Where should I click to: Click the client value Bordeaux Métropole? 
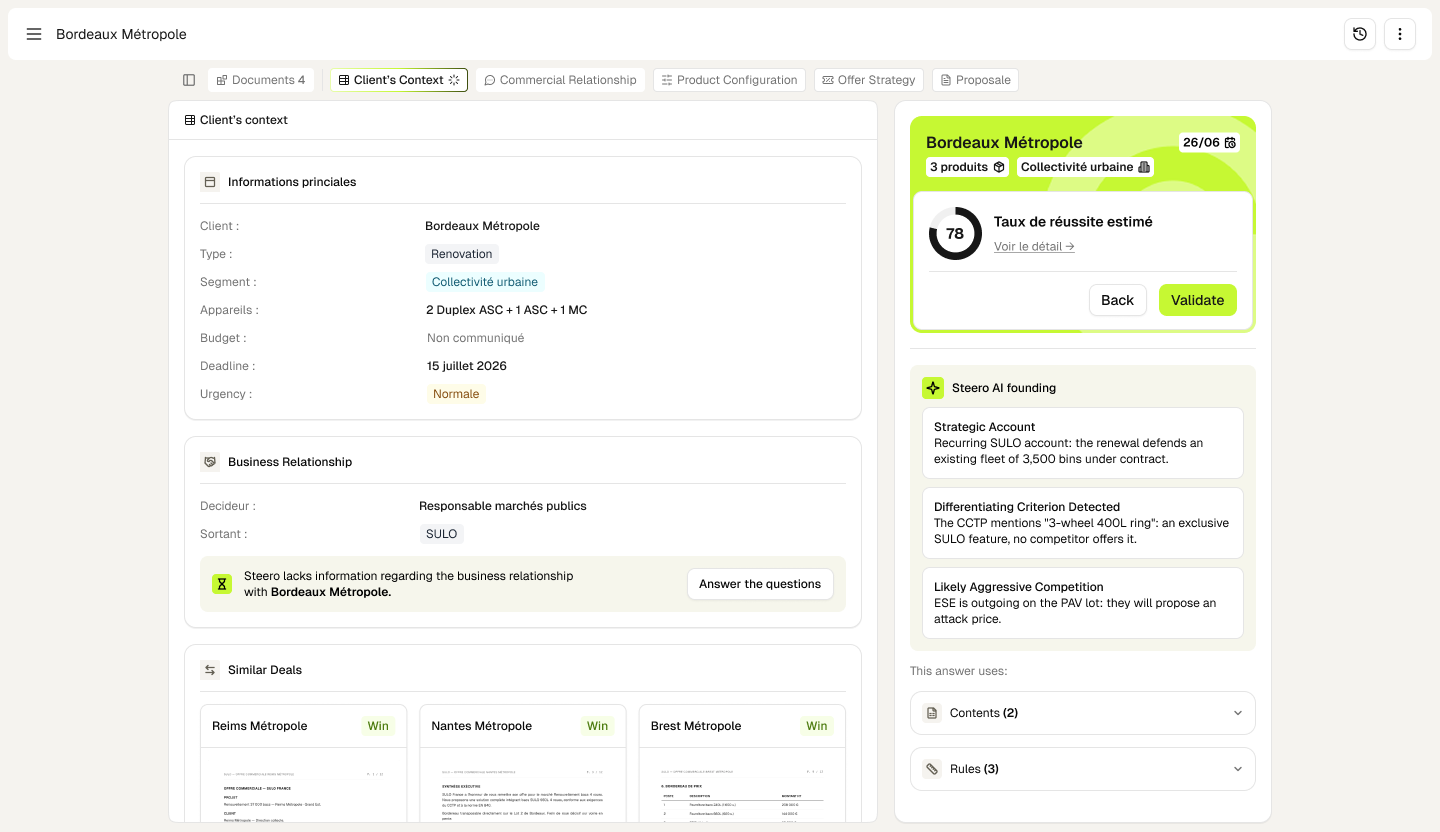pyautogui.click(x=482, y=226)
